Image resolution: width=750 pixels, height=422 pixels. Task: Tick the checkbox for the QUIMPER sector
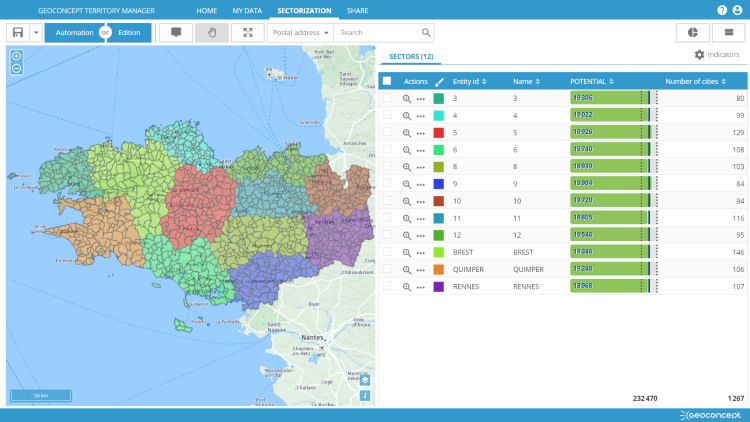pyautogui.click(x=387, y=270)
